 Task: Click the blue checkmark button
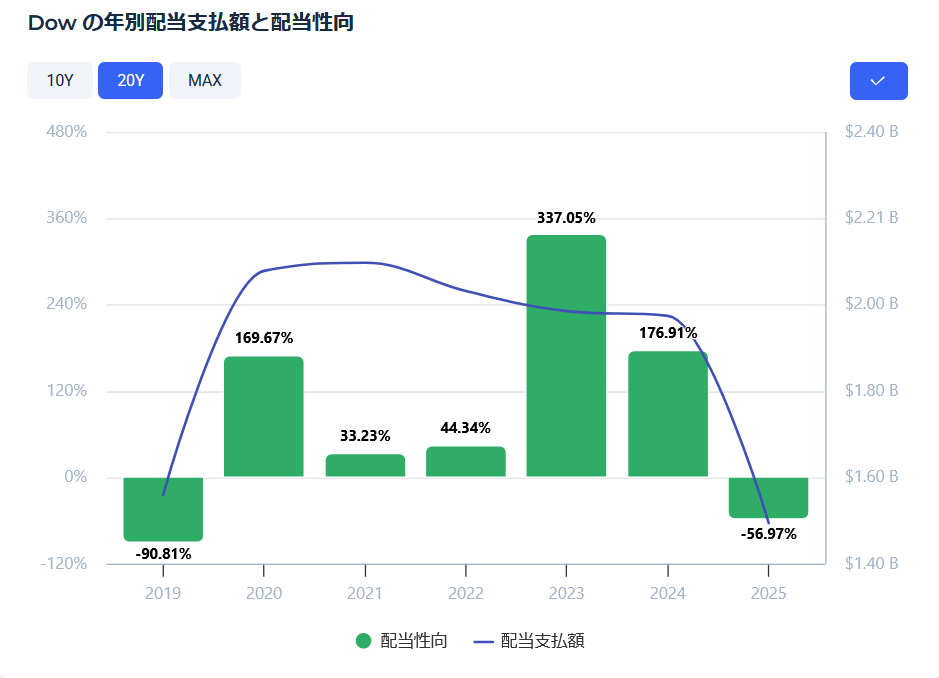[x=879, y=81]
